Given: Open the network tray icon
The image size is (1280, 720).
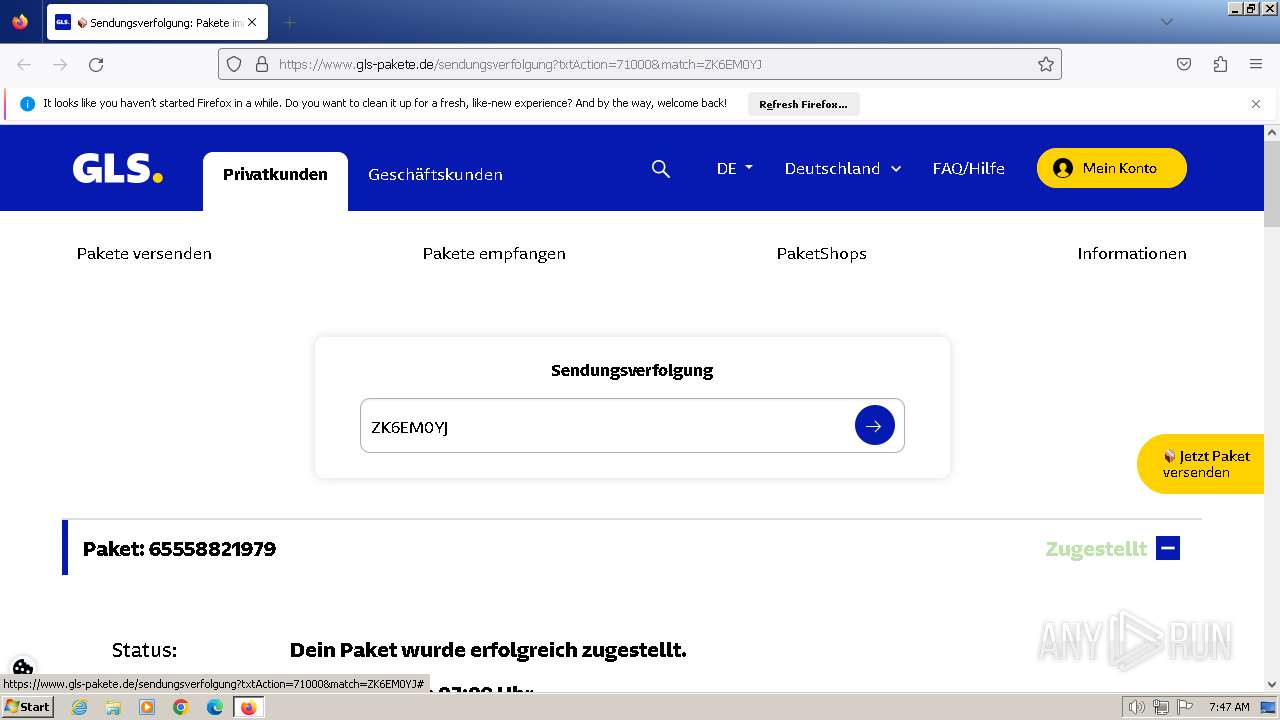Looking at the screenshot, I should (1161, 707).
